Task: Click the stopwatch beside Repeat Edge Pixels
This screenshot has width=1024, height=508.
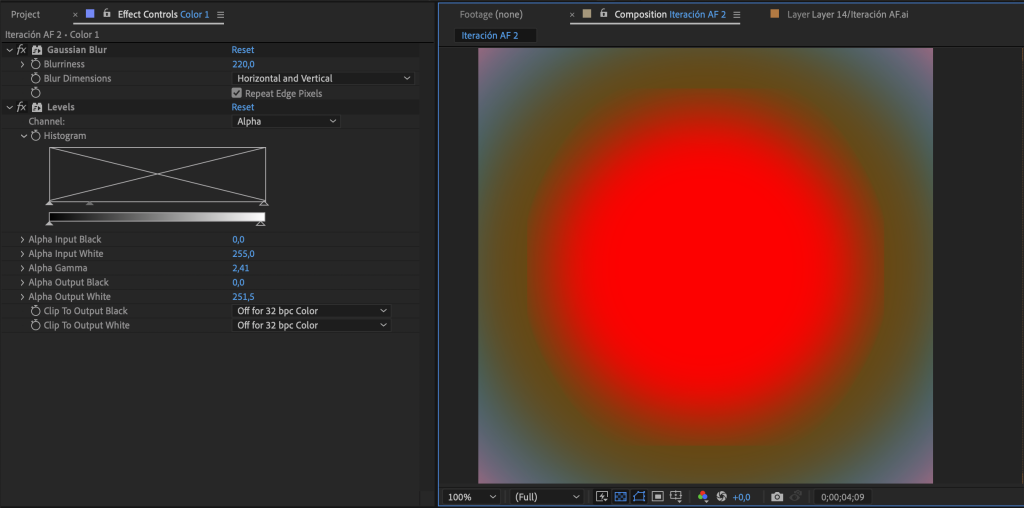Action: [x=36, y=93]
